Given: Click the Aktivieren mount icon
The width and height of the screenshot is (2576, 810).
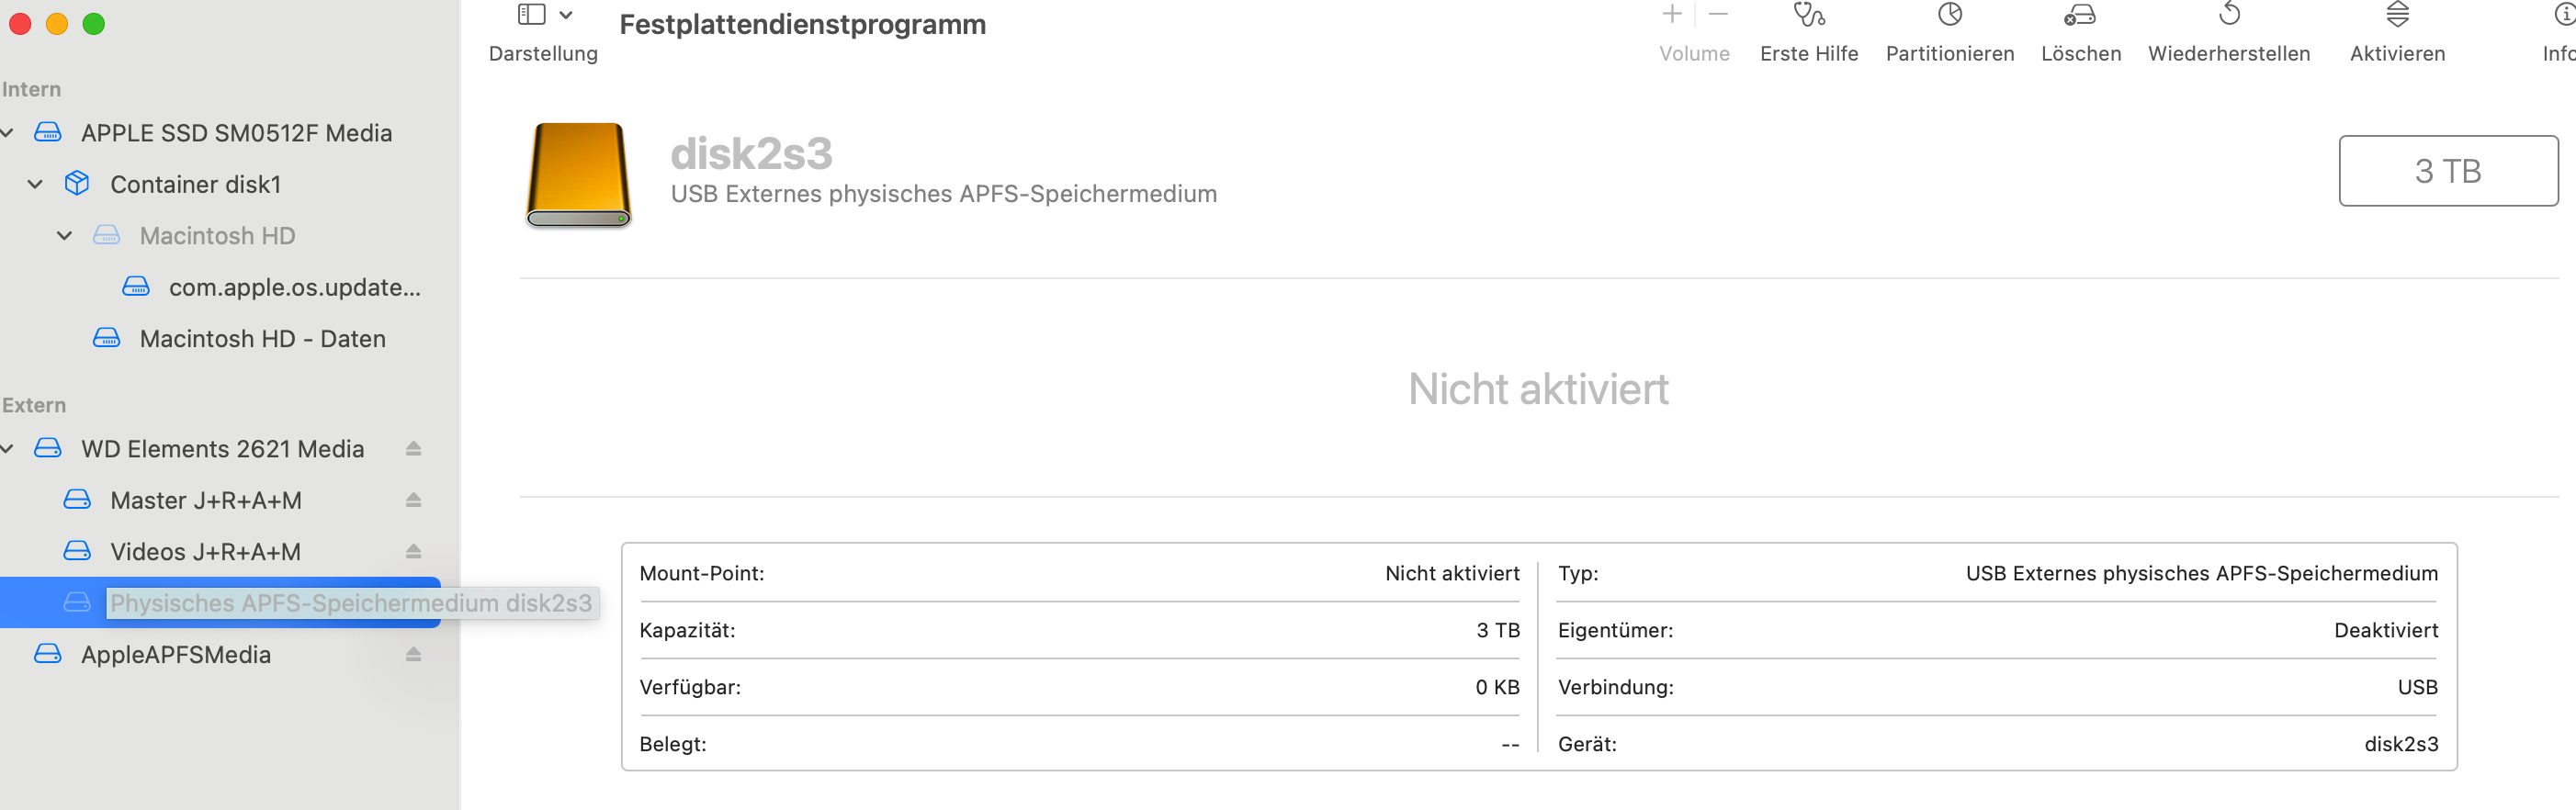Looking at the screenshot, I should [x=2397, y=15].
